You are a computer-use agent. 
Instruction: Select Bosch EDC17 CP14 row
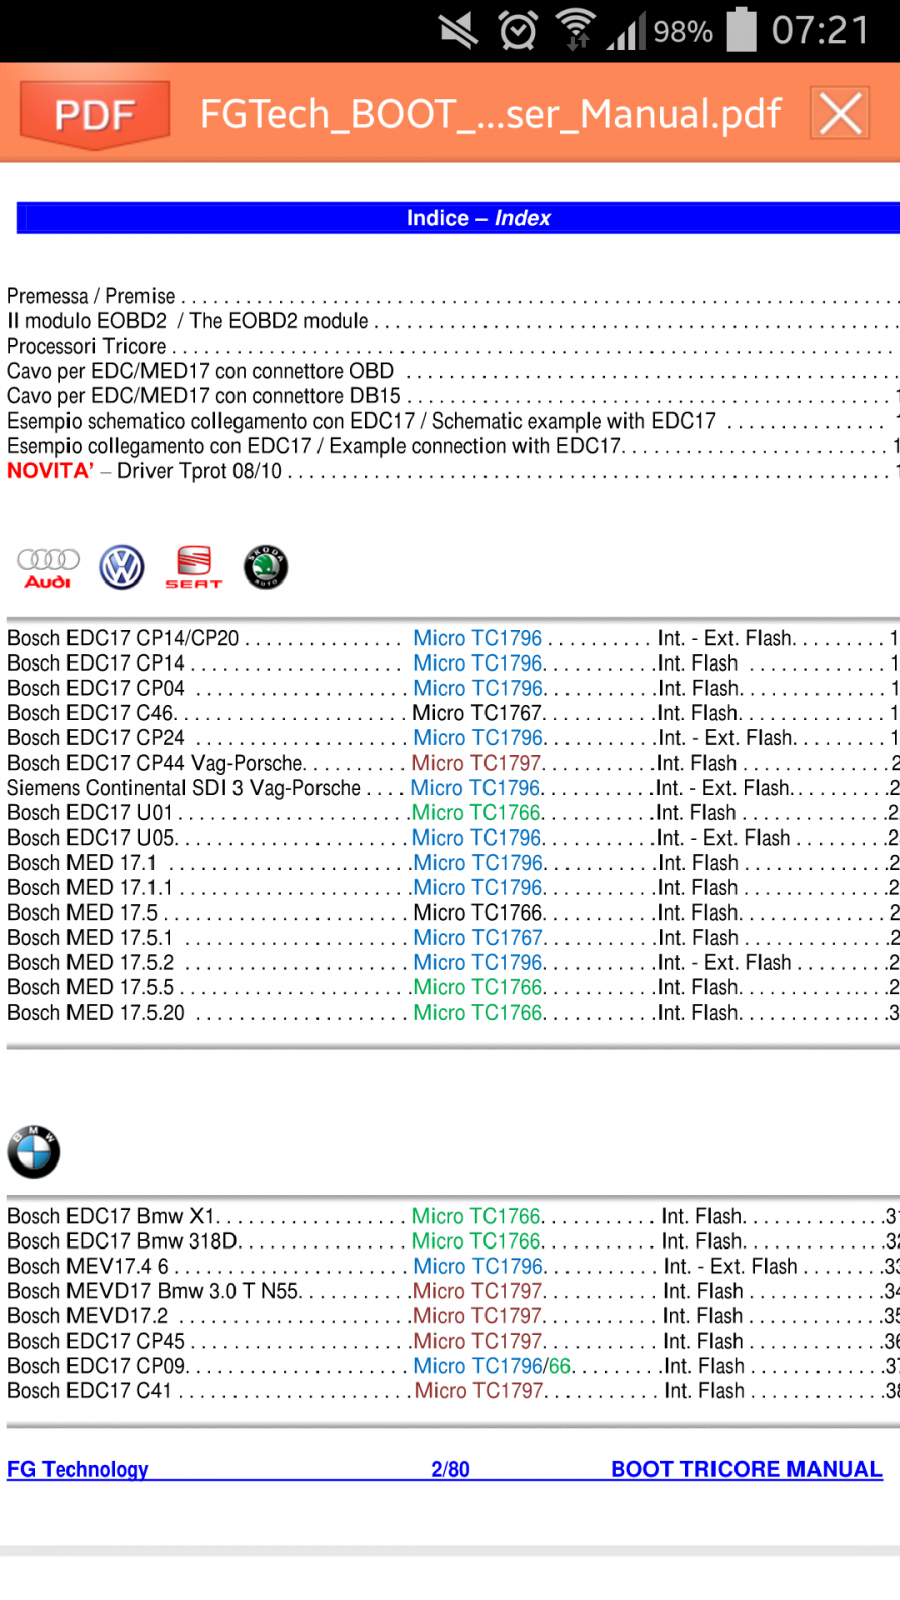click(x=453, y=663)
